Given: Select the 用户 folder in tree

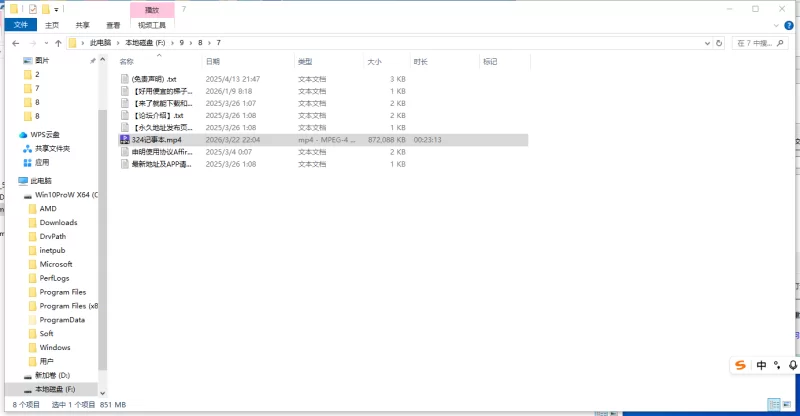Looking at the screenshot, I should click(46, 361).
